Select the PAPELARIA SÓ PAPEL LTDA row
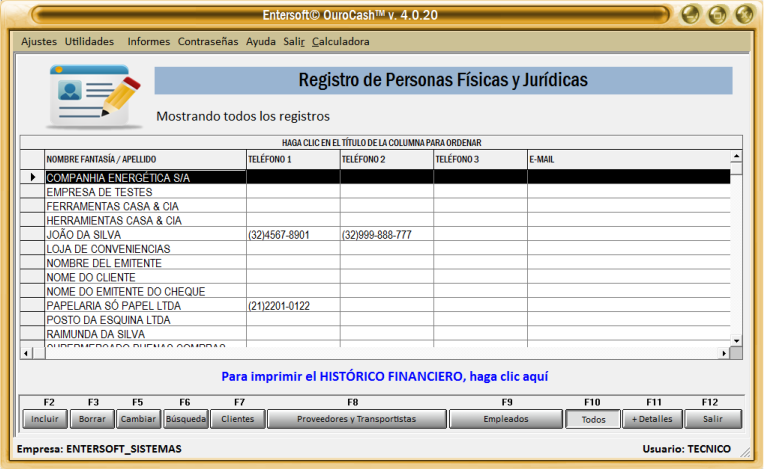The height and width of the screenshot is (469, 764). coord(145,306)
